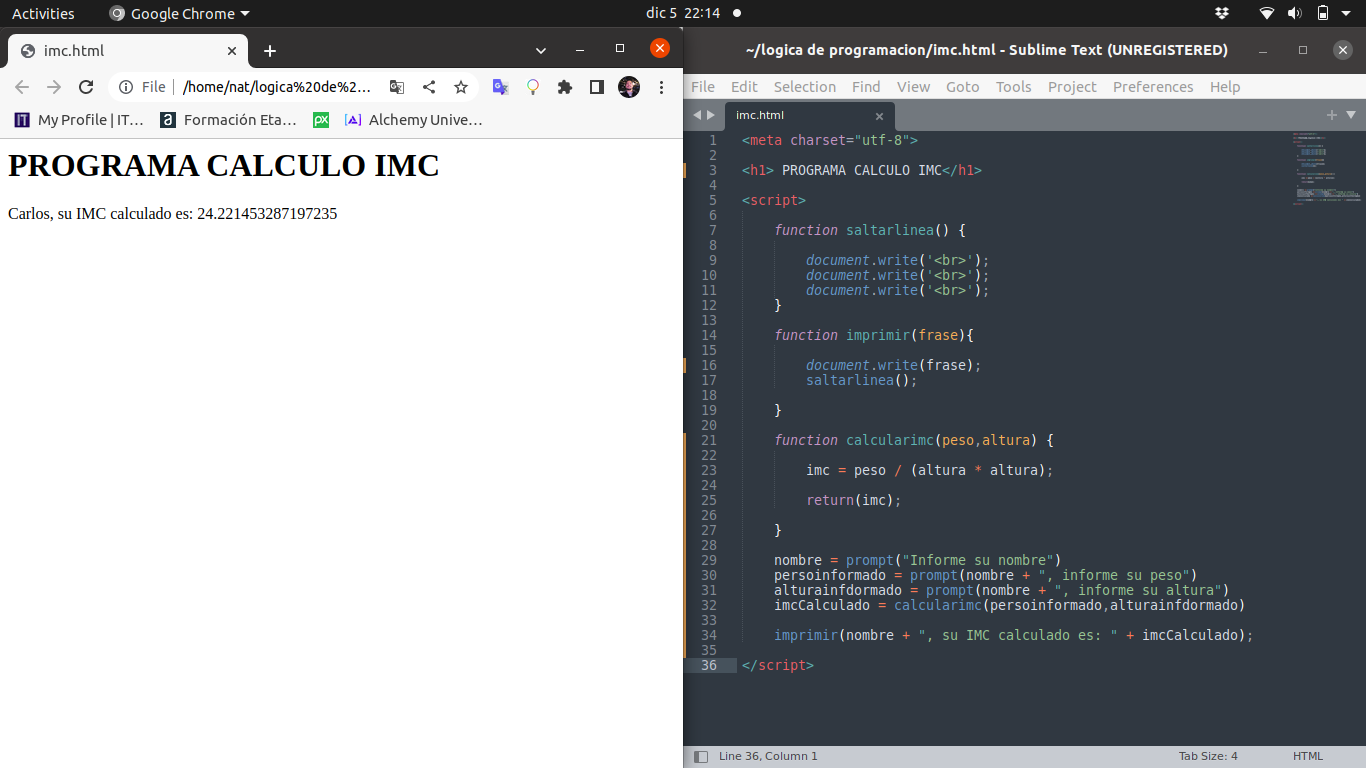Toggle the sidebar icon in Sublime status bar
The image size is (1366, 768).
[701, 757]
